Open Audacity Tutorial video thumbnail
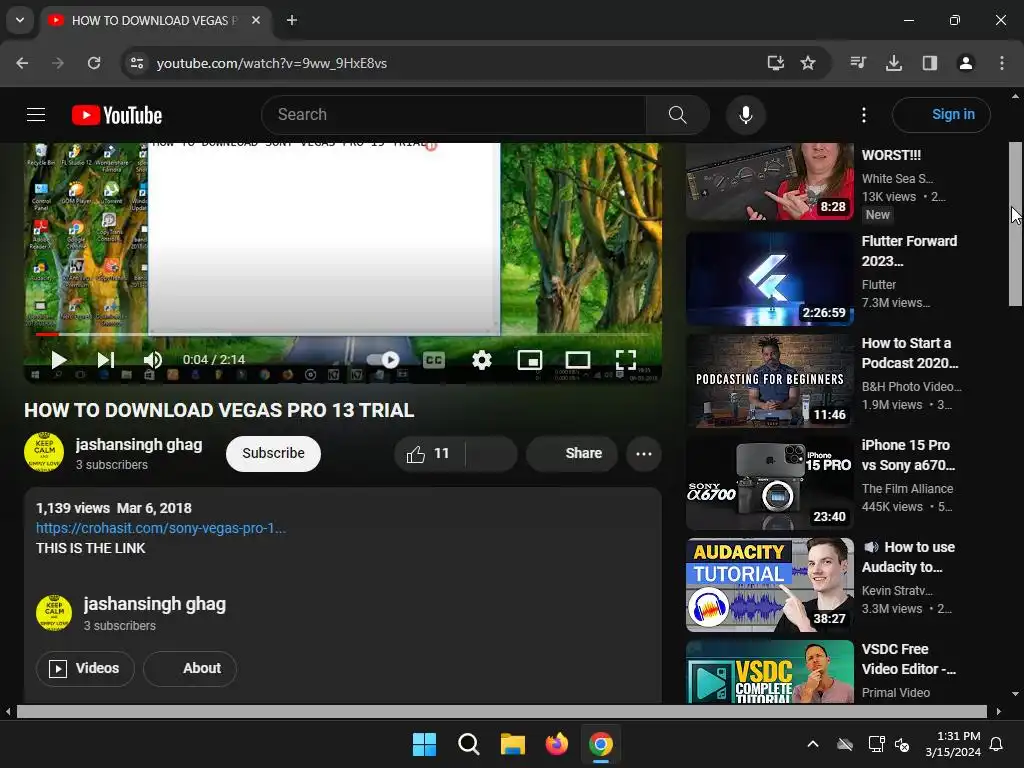 [770, 584]
